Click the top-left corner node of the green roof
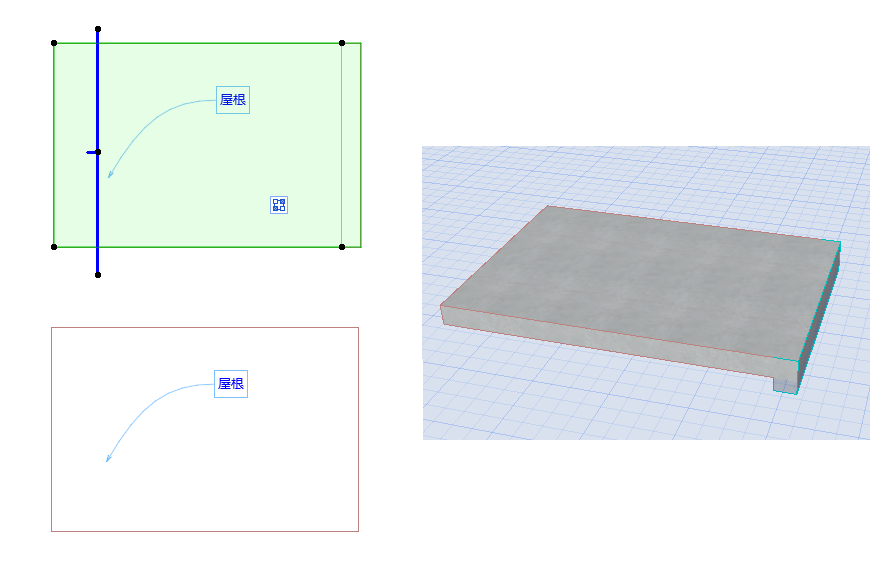This screenshot has height=564, width=894. tap(54, 43)
